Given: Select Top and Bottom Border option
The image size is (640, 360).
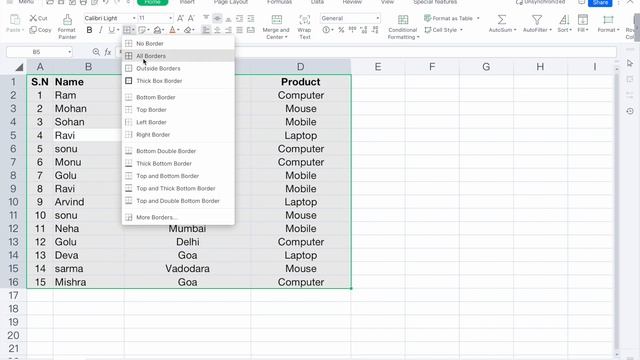Looking at the screenshot, I should coord(178,176).
